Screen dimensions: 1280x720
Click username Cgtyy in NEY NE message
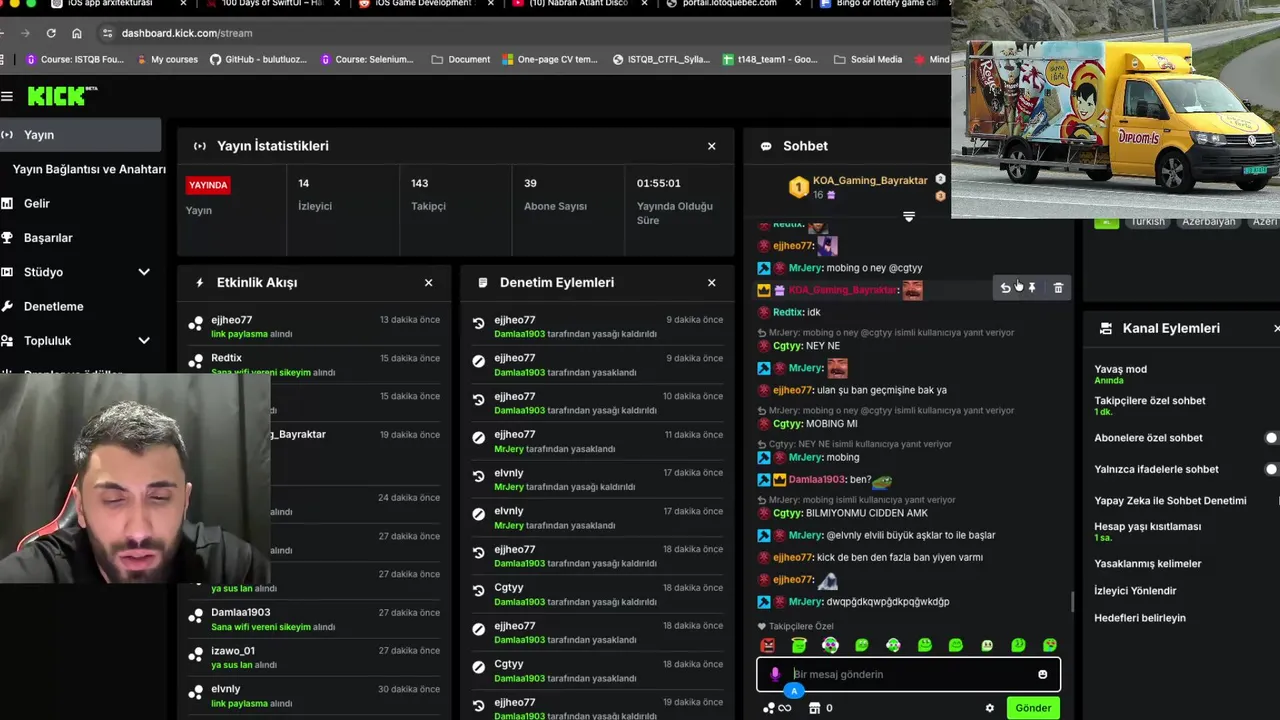pos(788,346)
